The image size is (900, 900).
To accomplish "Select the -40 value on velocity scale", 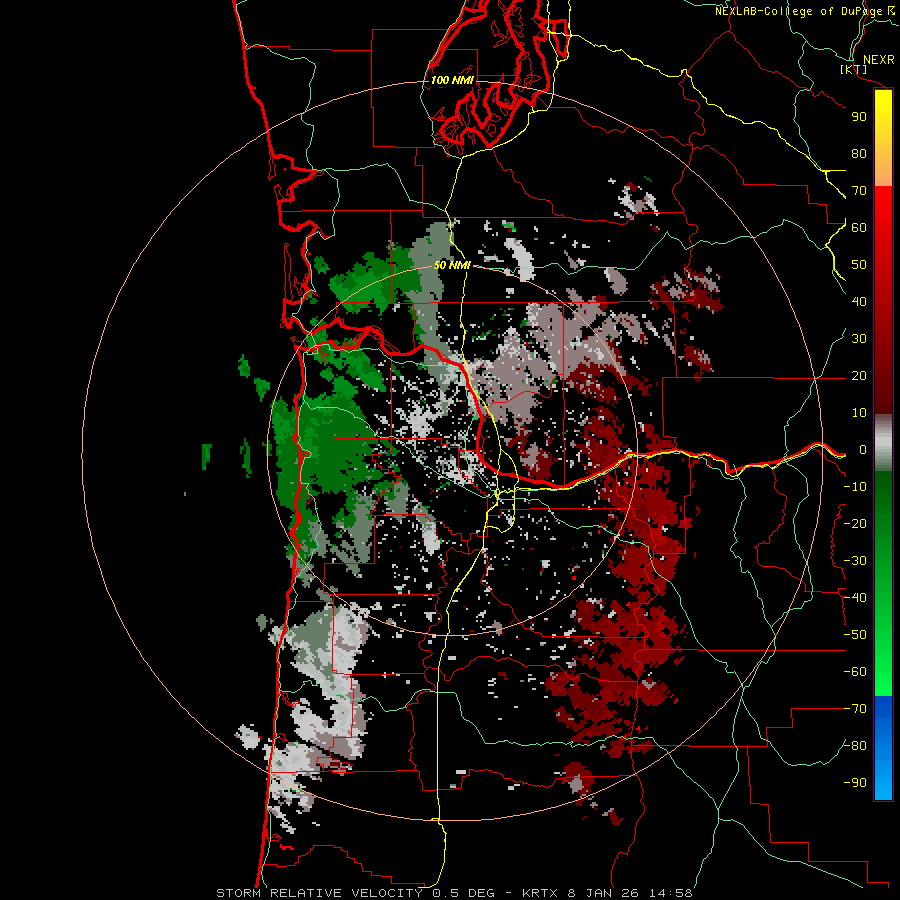I will (x=855, y=598).
